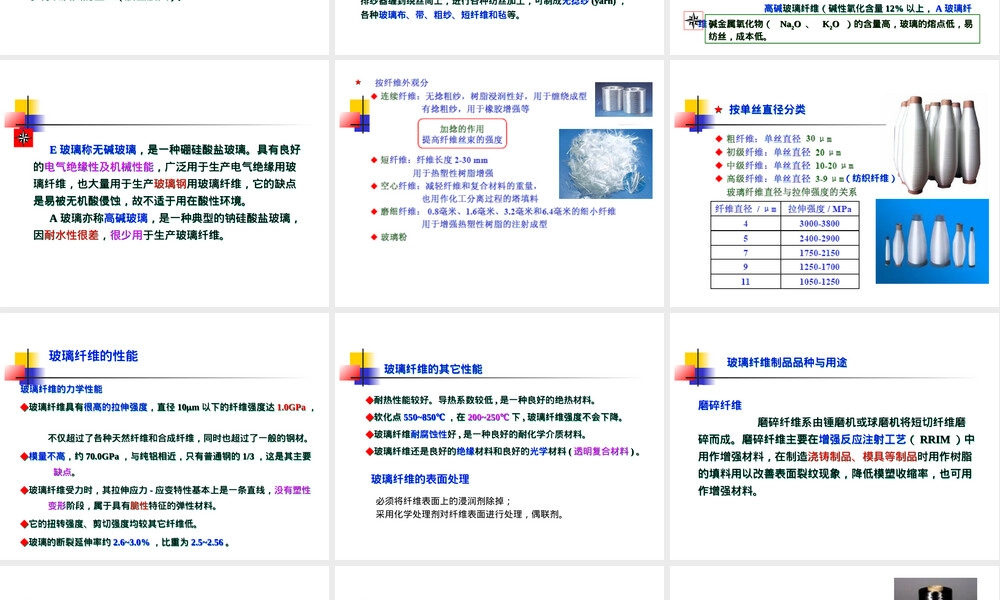Click the 粗纤维: 单丝直径 30 μm line
Image resolution: width=1000 pixels, height=600 pixels.
(774, 138)
